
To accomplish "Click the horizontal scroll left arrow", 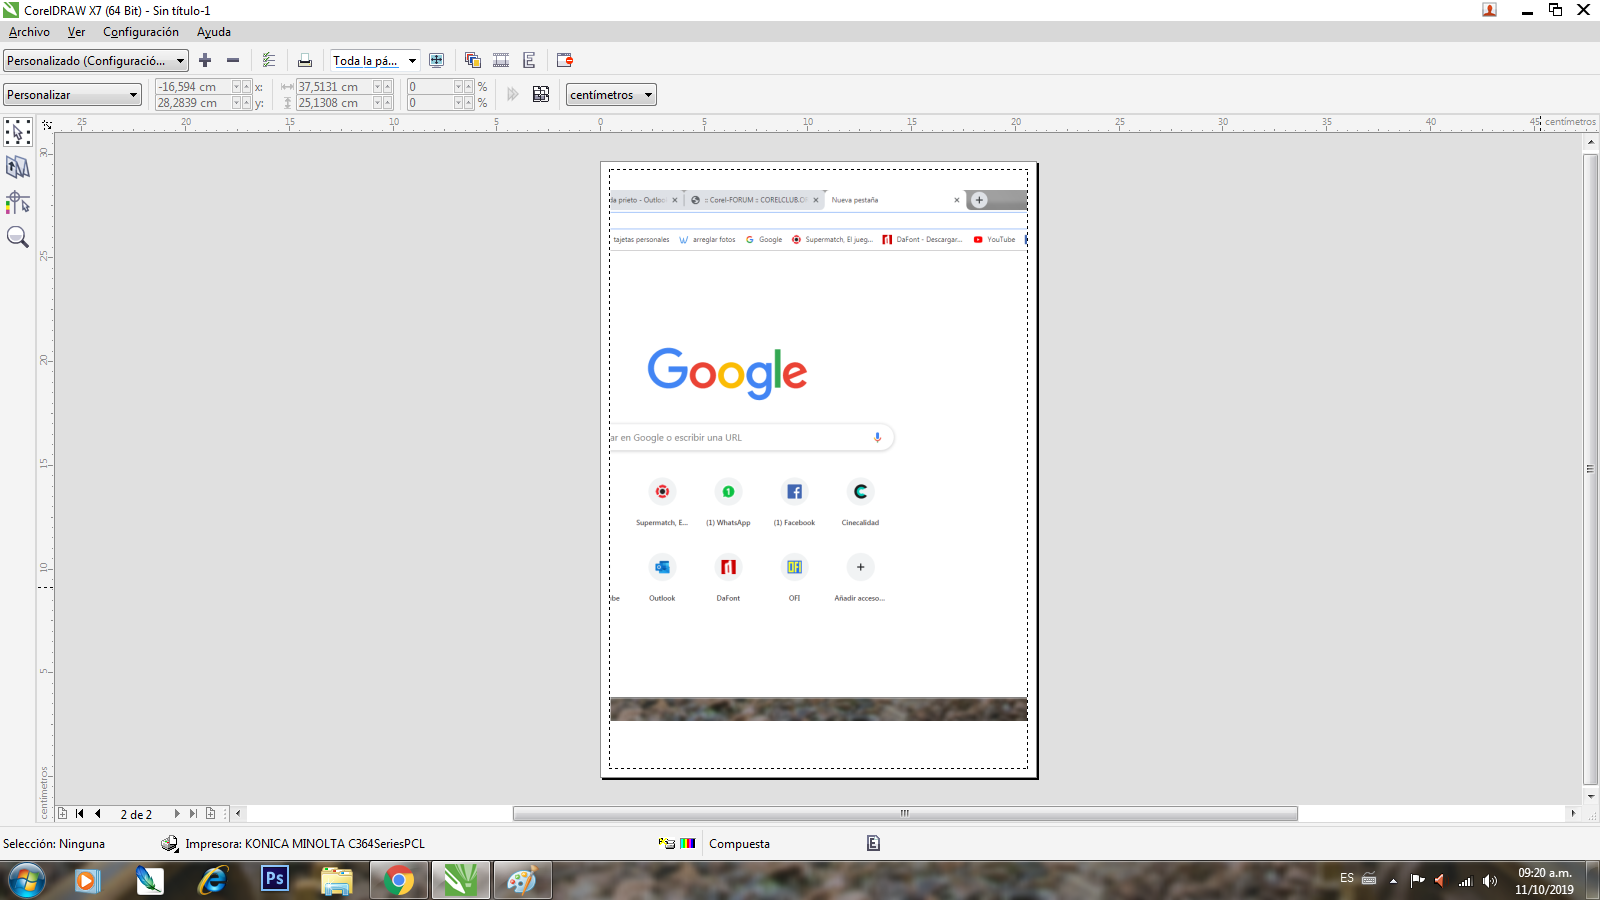I will [238, 813].
